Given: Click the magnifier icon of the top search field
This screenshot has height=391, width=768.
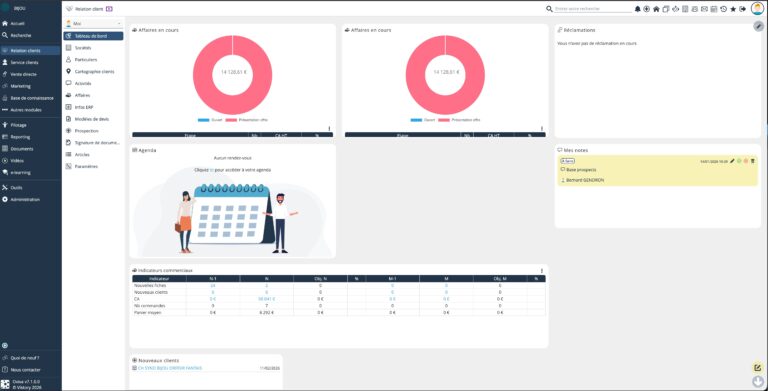Looking at the screenshot, I should [x=549, y=9].
